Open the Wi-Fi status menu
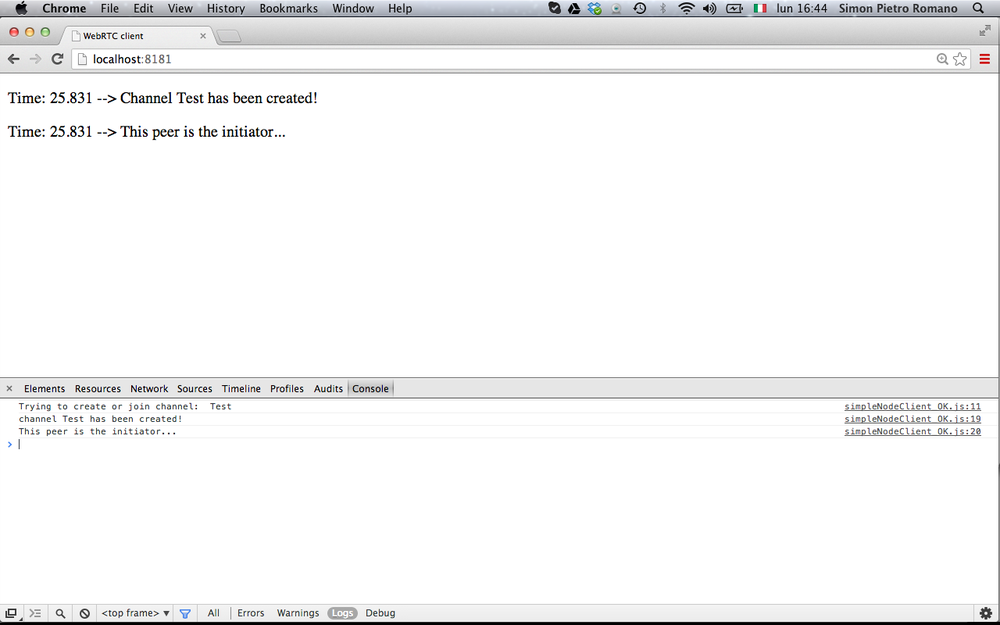This screenshot has width=1000, height=625. [x=686, y=8]
